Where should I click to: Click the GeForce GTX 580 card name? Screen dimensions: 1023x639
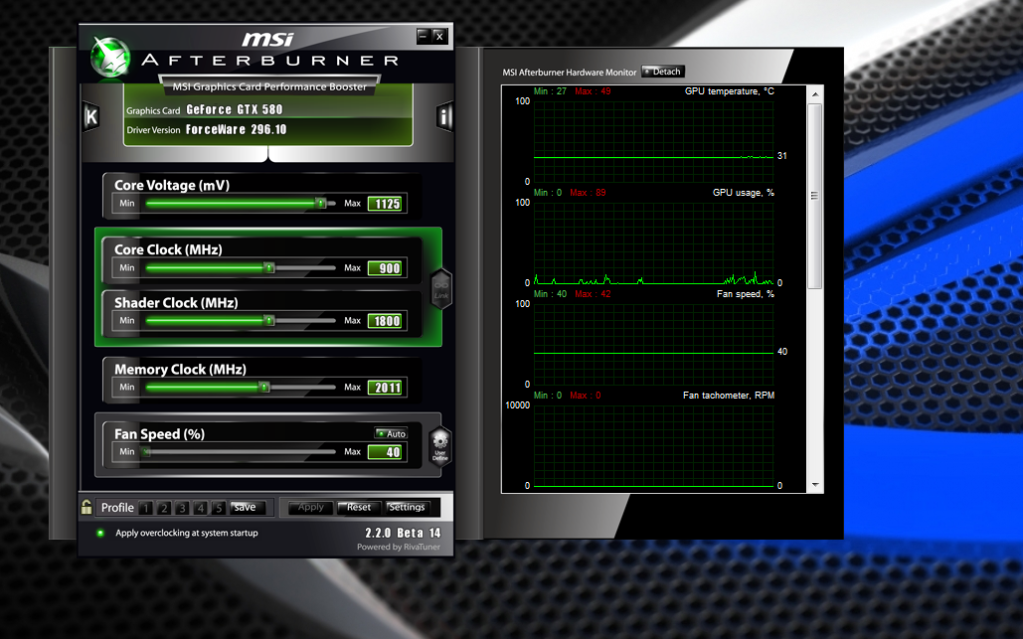pyautogui.click(x=234, y=110)
